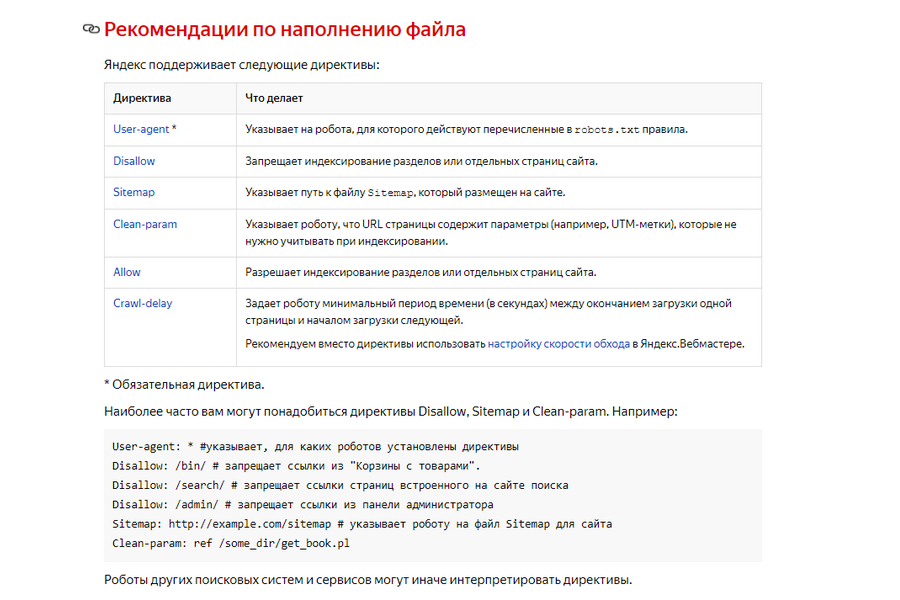The height and width of the screenshot is (600, 900).
Task: Click the 'Директива' column header
Action: tap(142, 98)
